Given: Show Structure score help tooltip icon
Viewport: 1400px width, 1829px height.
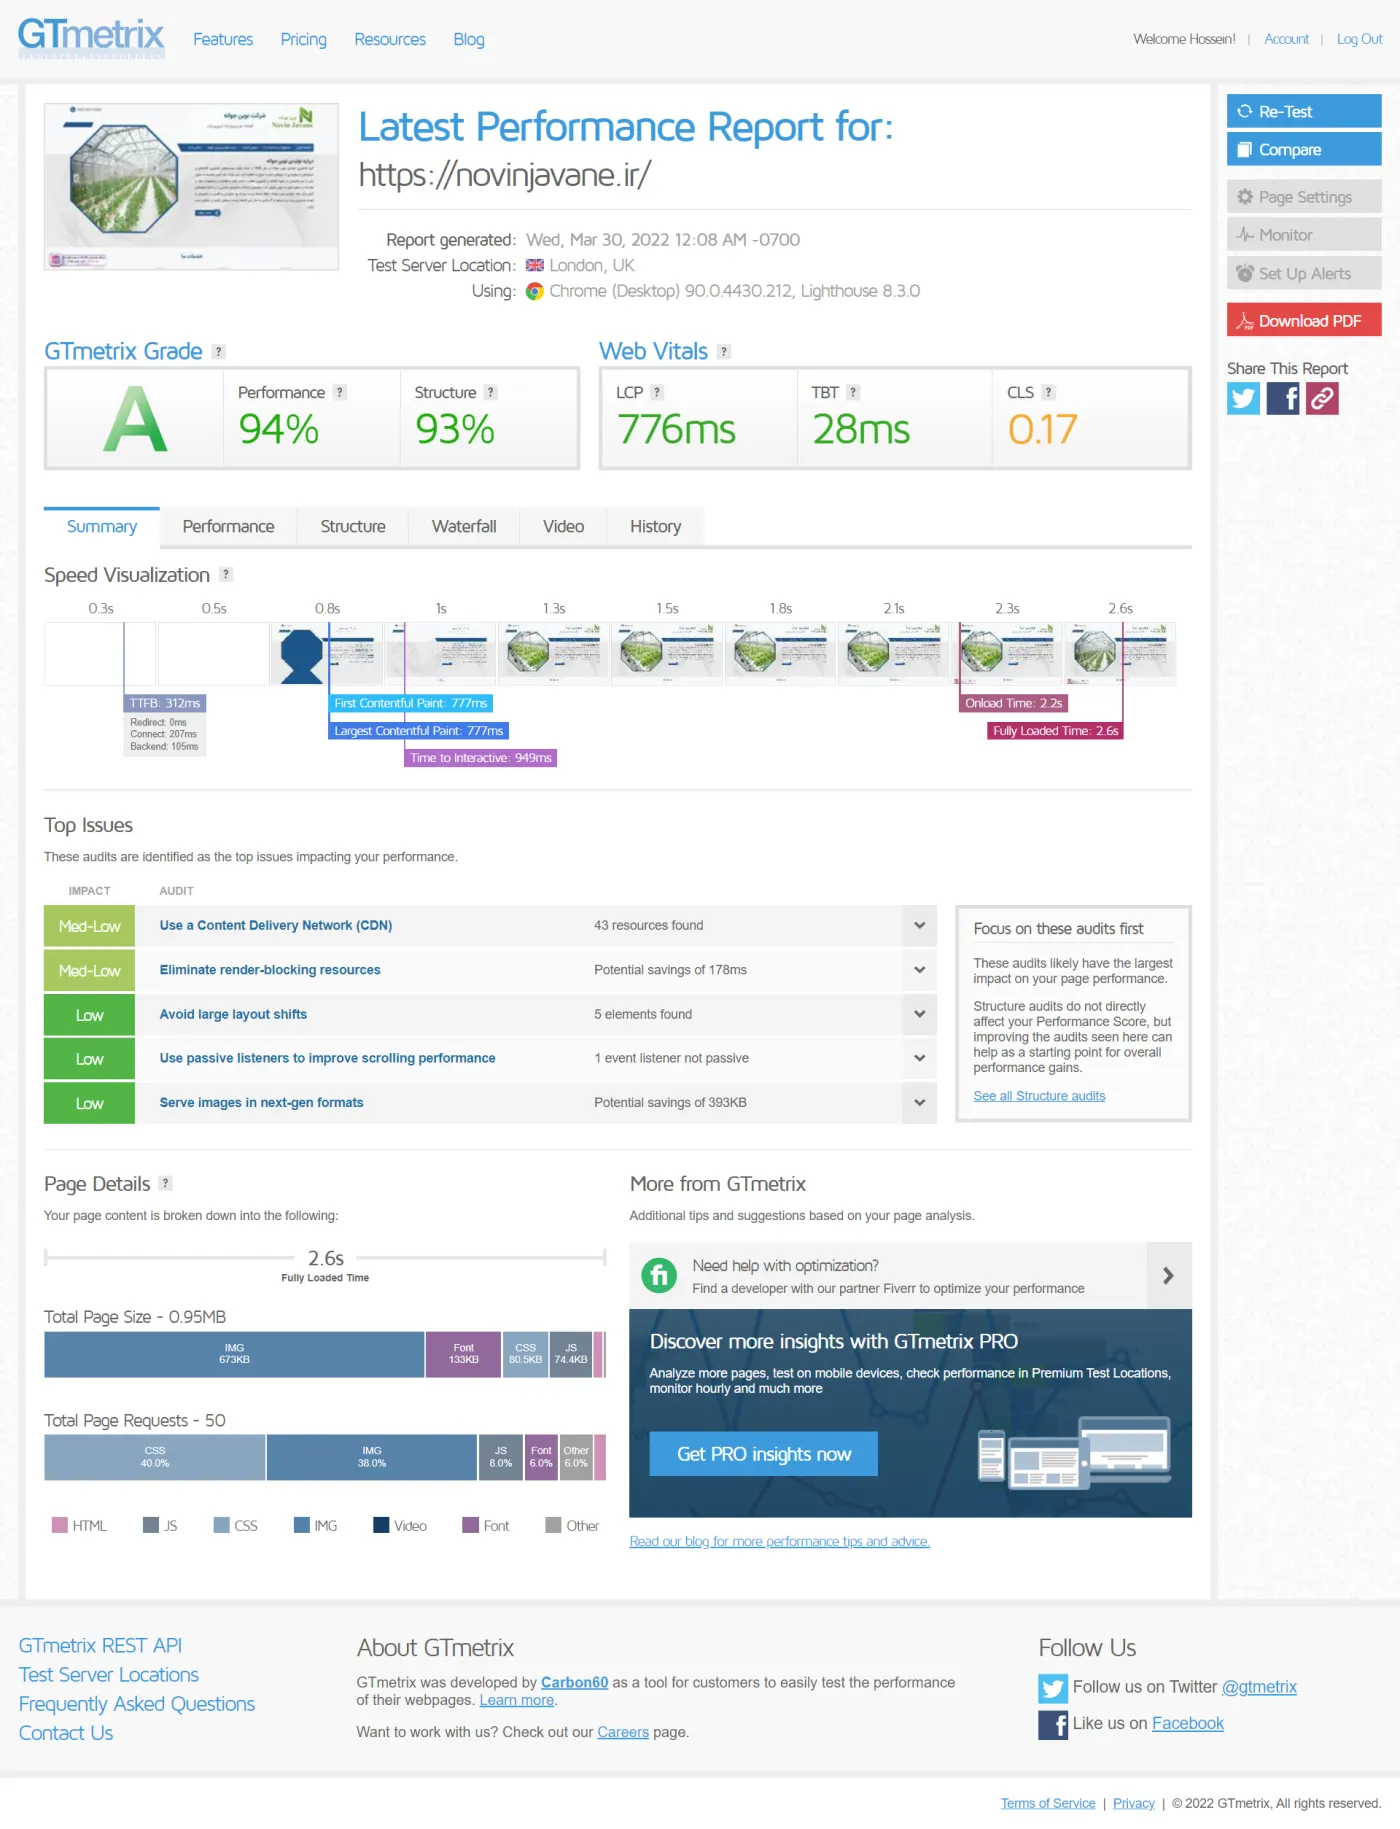Looking at the screenshot, I should click(490, 393).
